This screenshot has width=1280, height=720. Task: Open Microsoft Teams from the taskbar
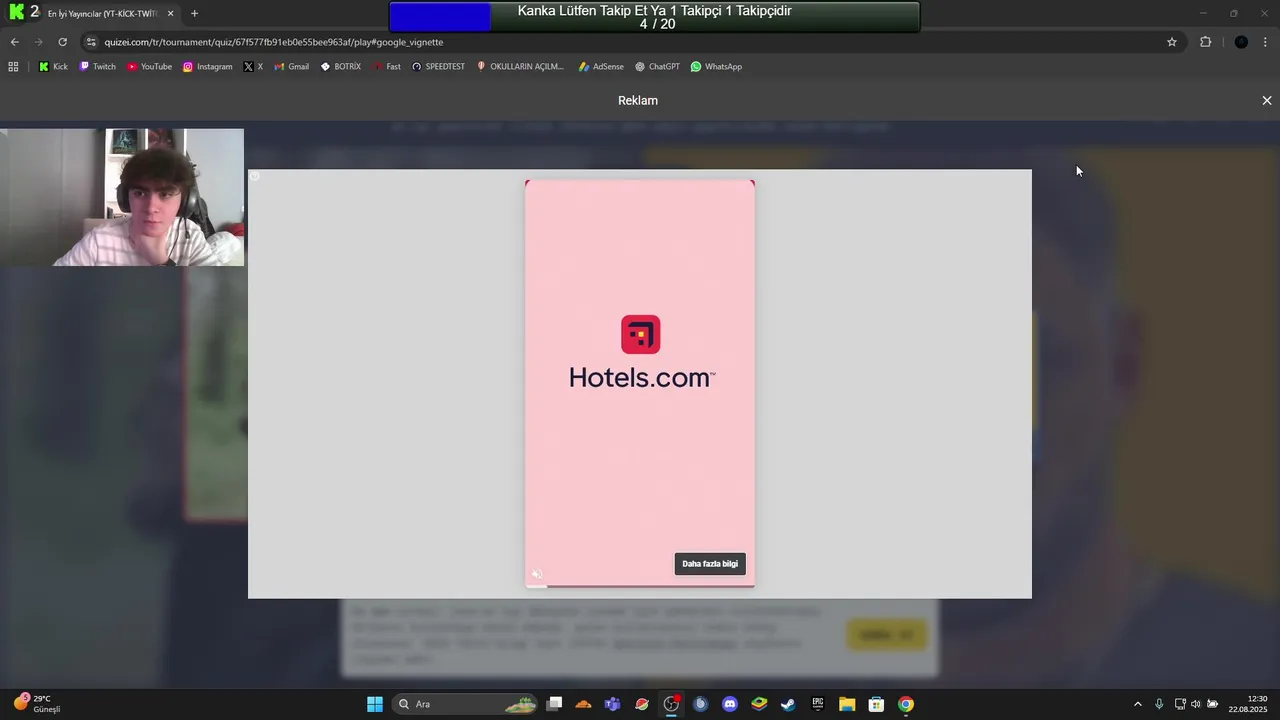tap(613, 704)
